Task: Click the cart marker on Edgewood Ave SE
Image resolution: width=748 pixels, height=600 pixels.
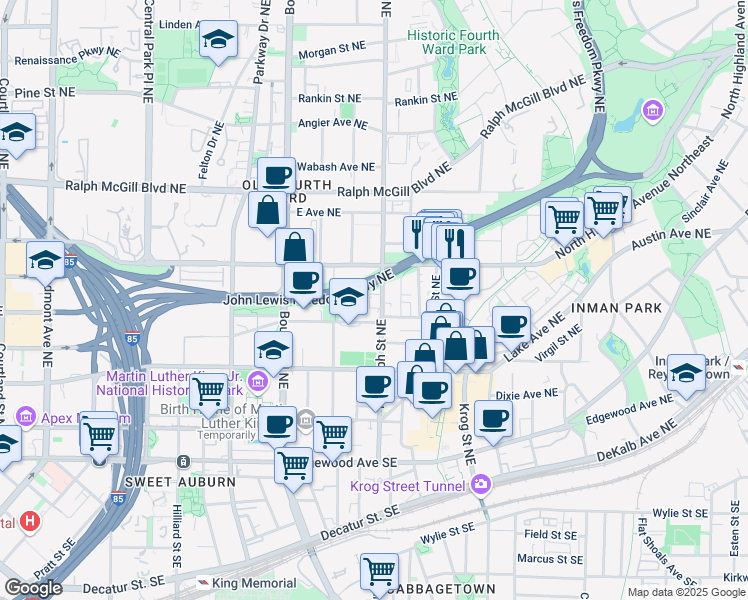Action: coord(293,467)
